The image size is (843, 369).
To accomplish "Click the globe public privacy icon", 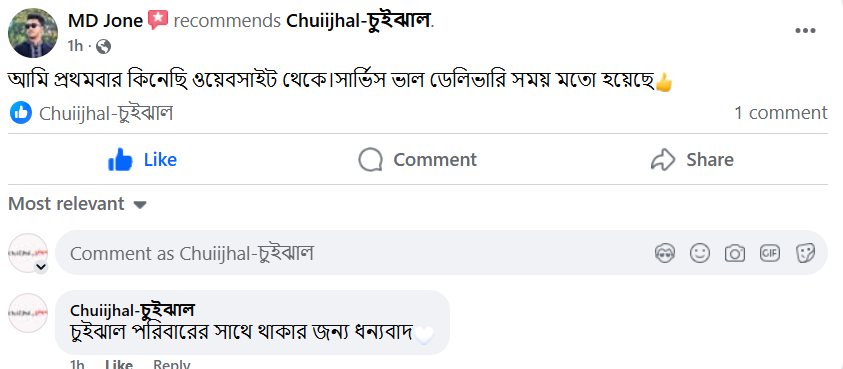I will point(103,47).
